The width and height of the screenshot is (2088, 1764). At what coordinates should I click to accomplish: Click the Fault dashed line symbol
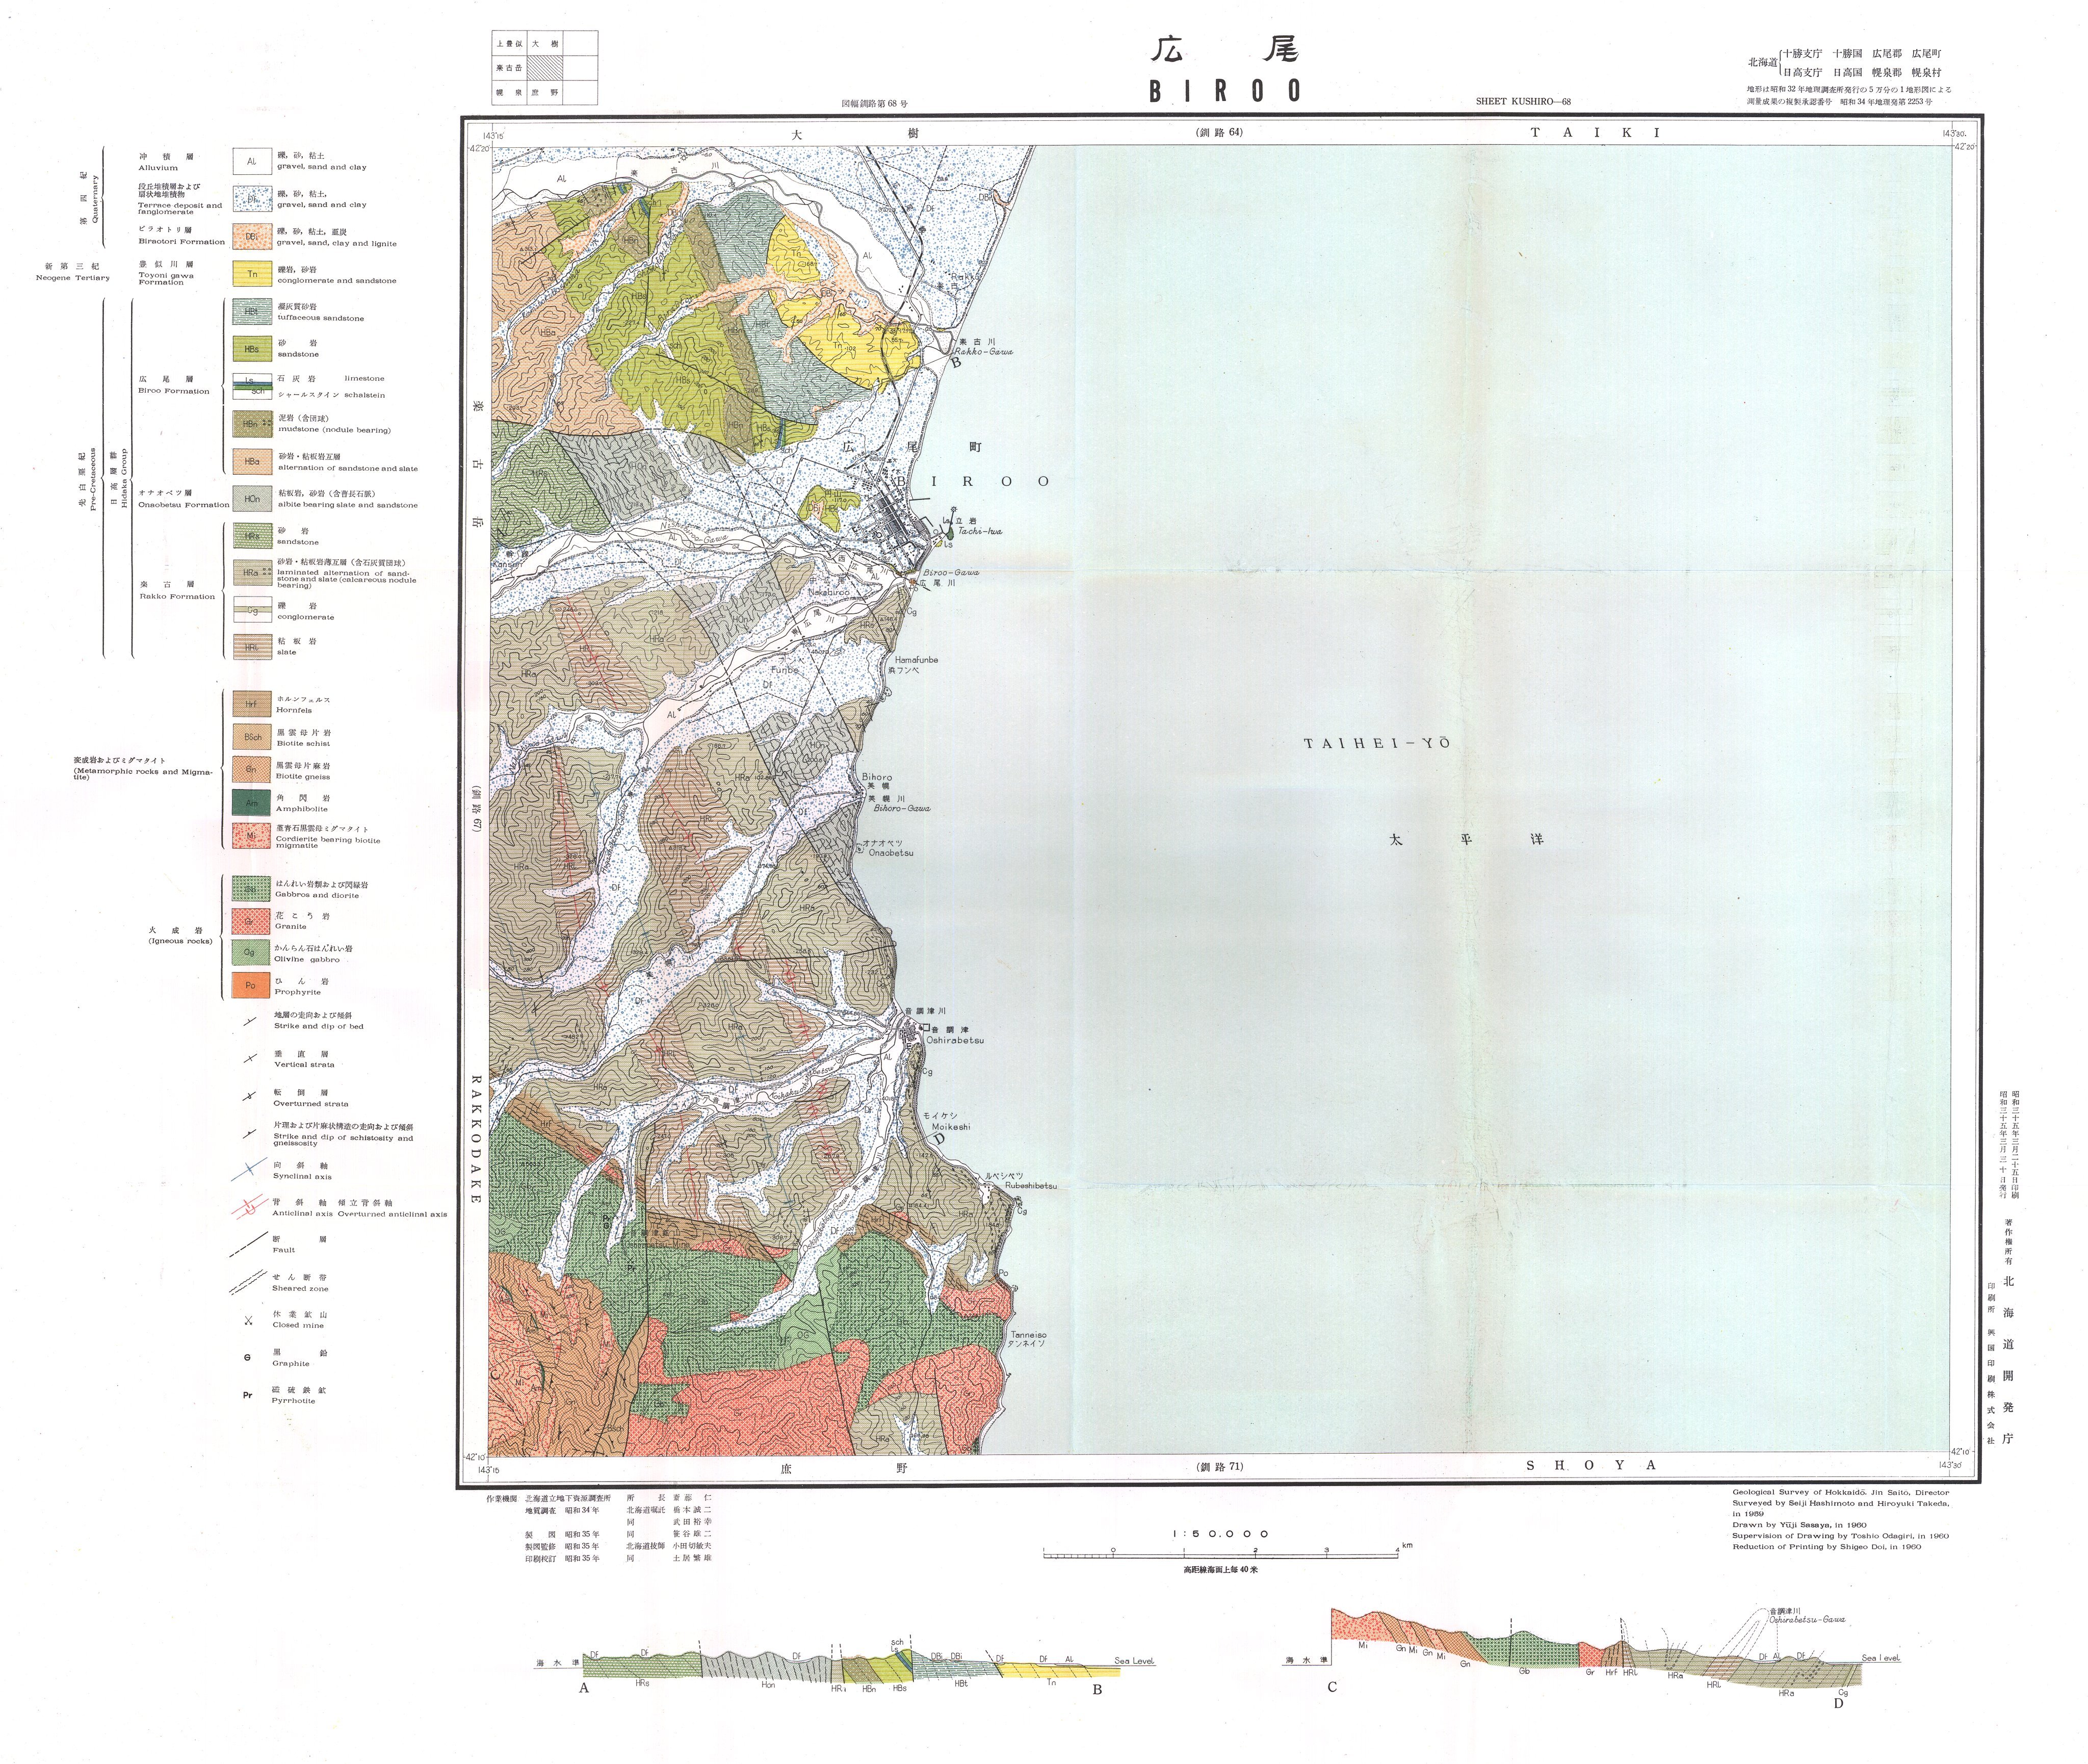coord(248,1245)
